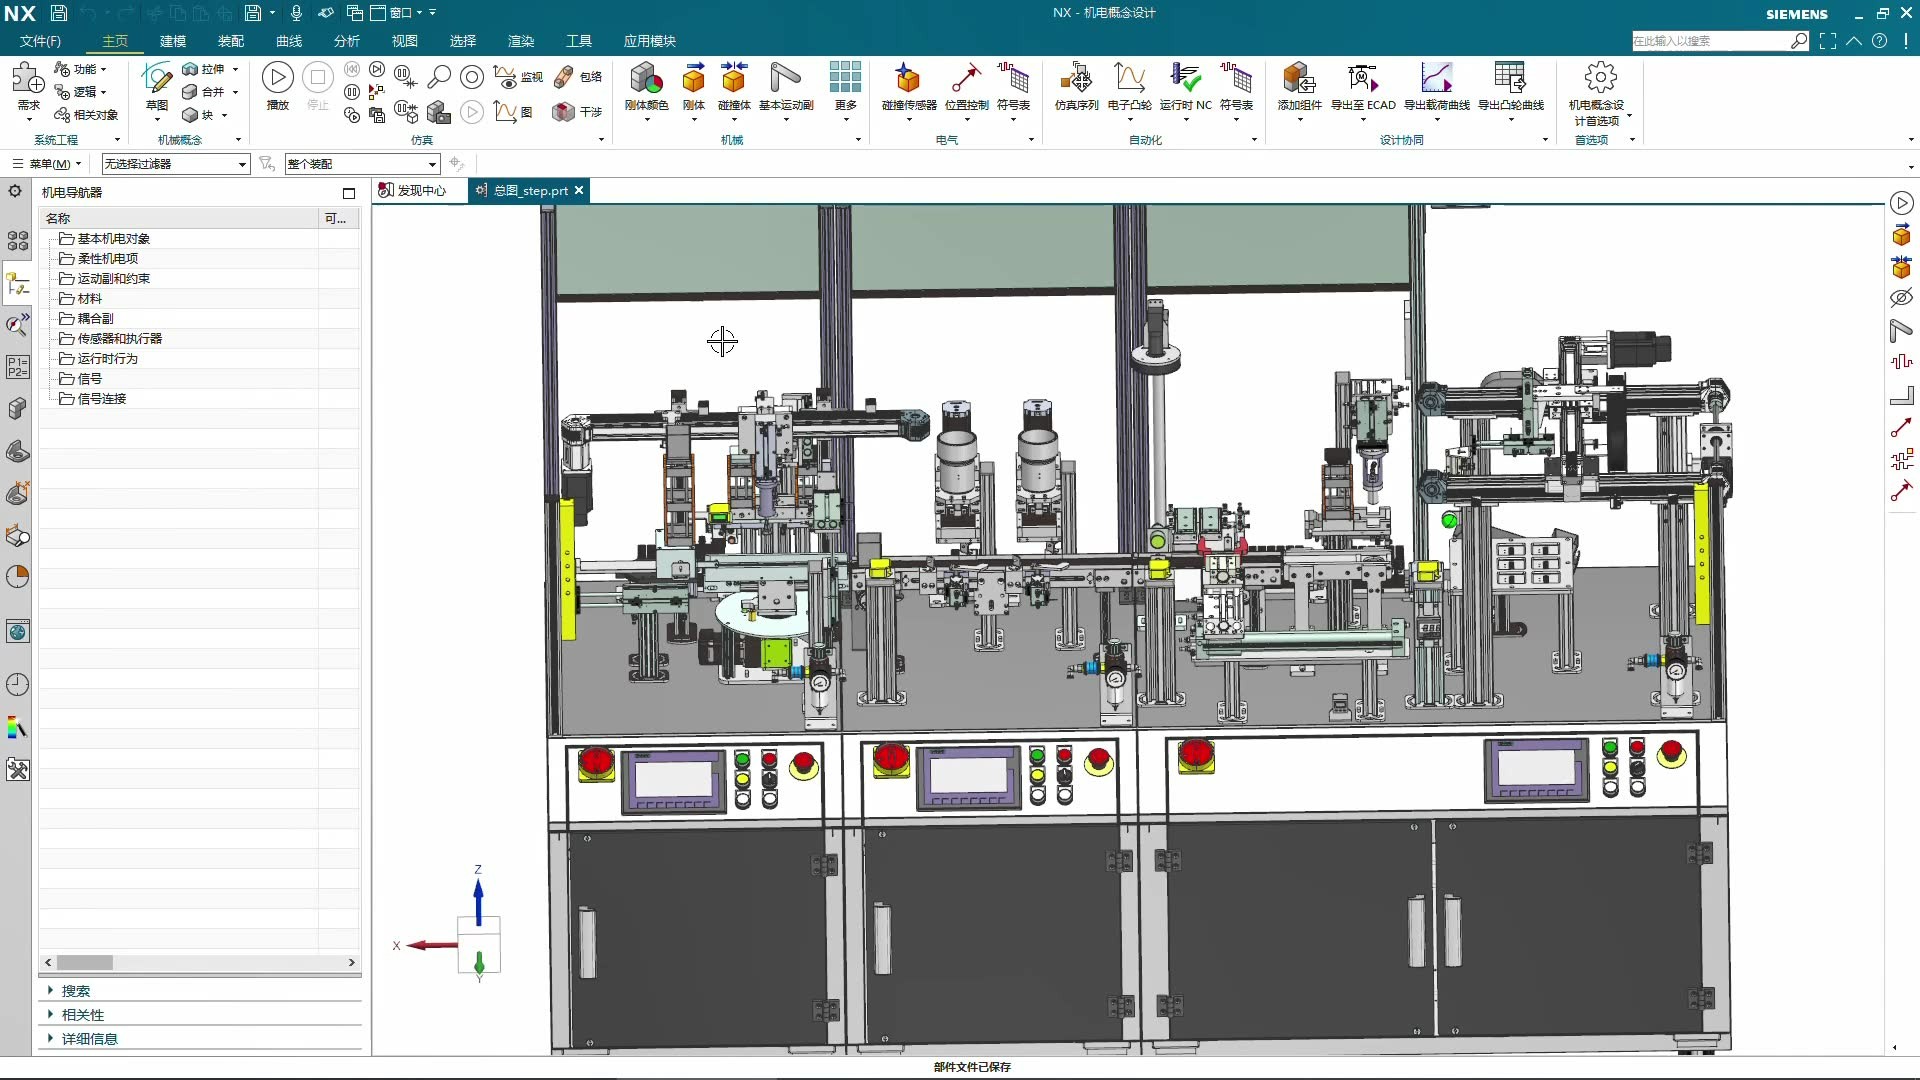Viewport: 1920px width, 1080px height.
Task: Expand the 搜索 section in navigator
Action: click(75, 991)
